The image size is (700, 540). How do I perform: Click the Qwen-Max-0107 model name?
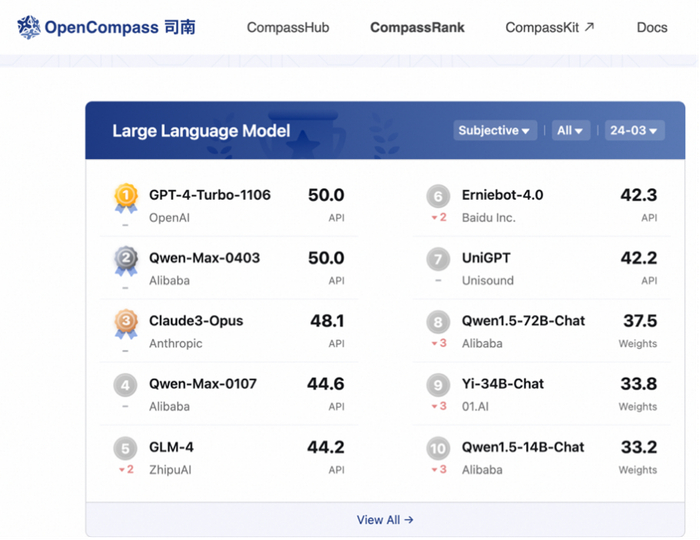pyautogui.click(x=203, y=384)
